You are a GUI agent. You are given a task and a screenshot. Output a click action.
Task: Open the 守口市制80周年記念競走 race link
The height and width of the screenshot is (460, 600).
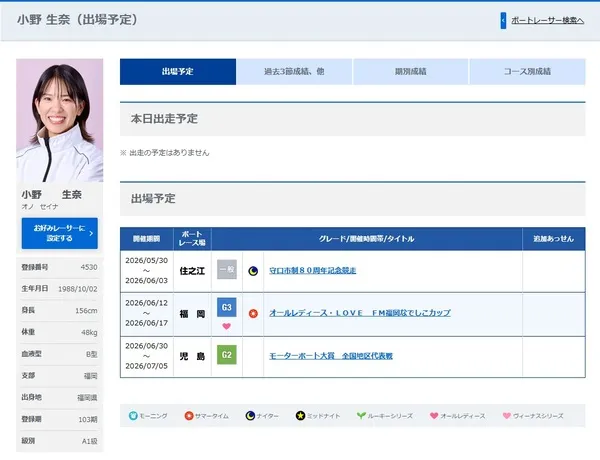coord(313,271)
